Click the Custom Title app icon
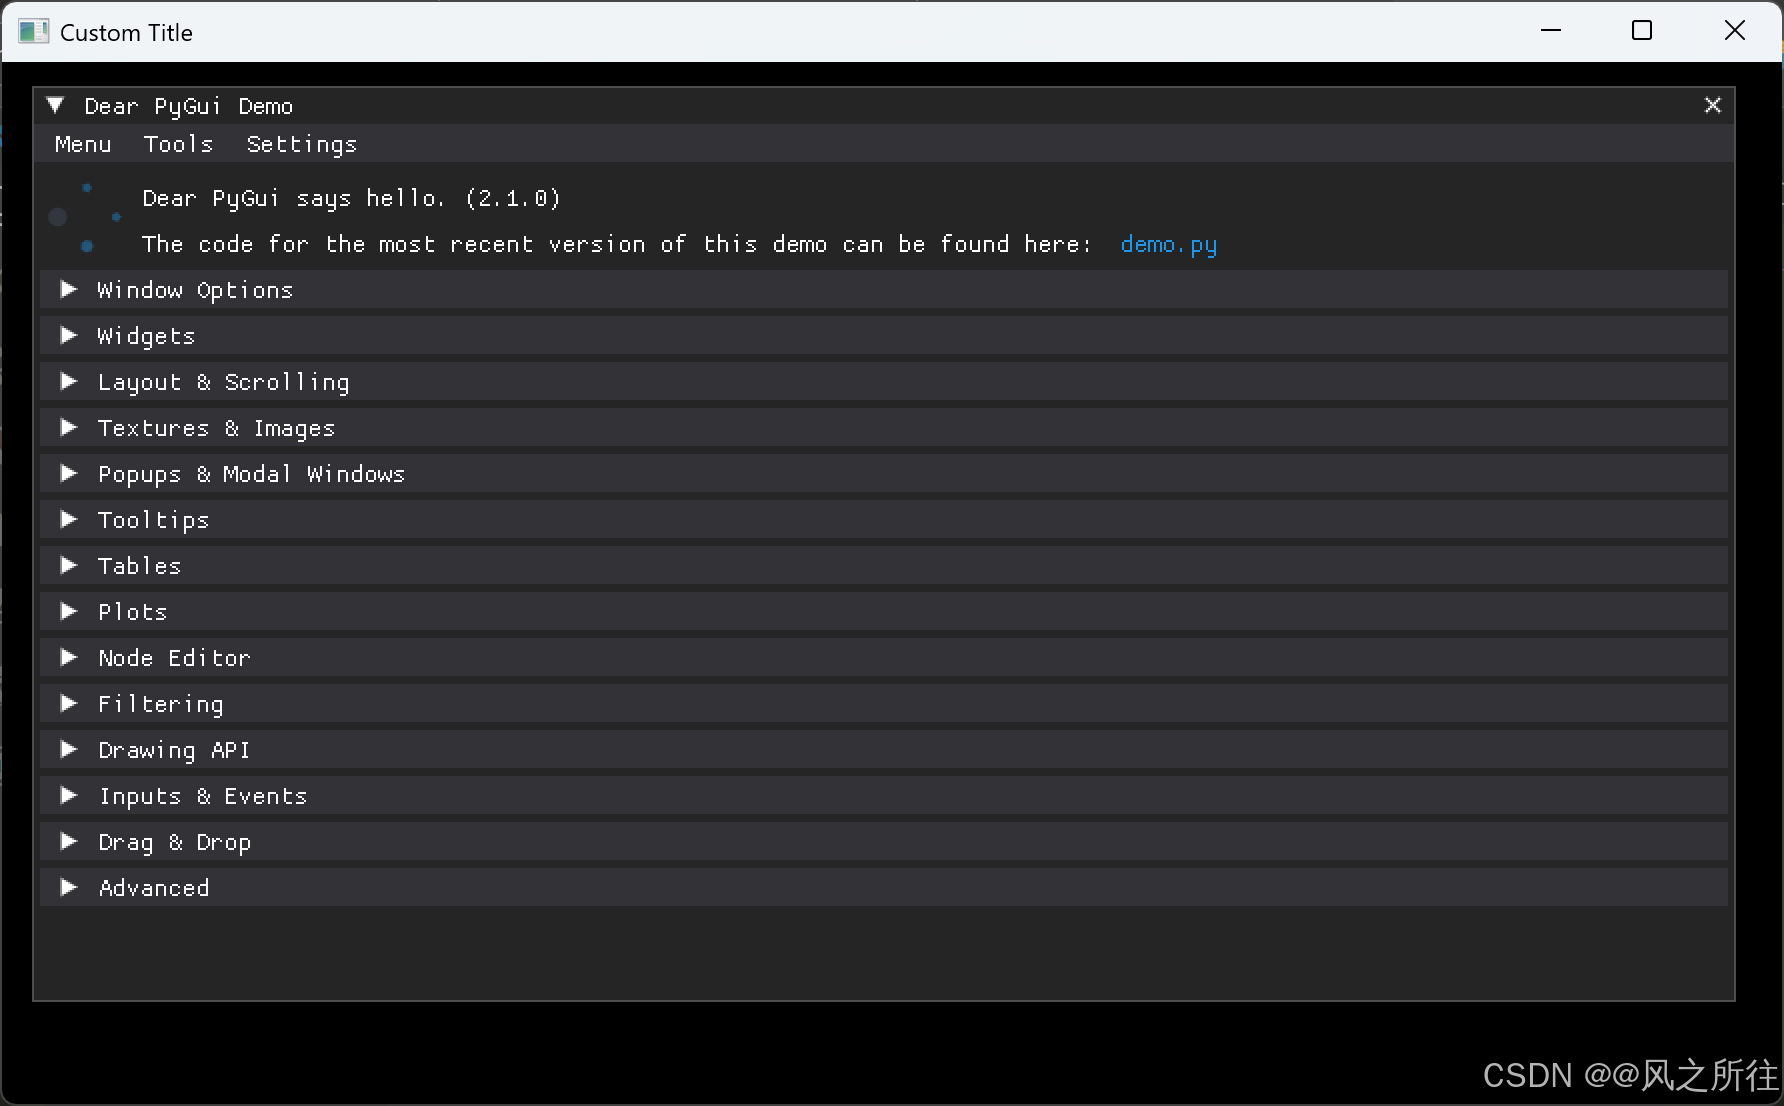Image resolution: width=1784 pixels, height=1106 pixels. 33,32
